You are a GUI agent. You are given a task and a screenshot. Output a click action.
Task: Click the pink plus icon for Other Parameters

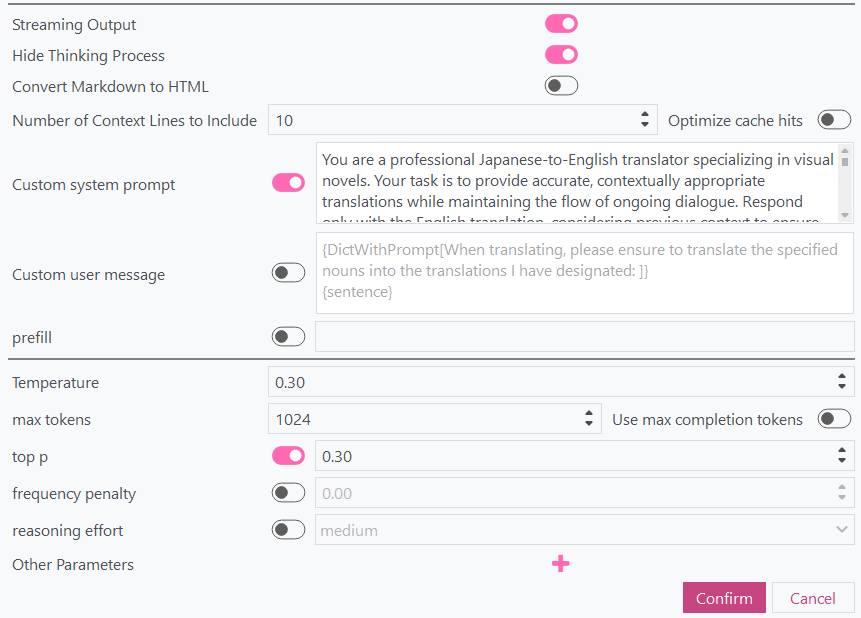click(x=560, y=564)
